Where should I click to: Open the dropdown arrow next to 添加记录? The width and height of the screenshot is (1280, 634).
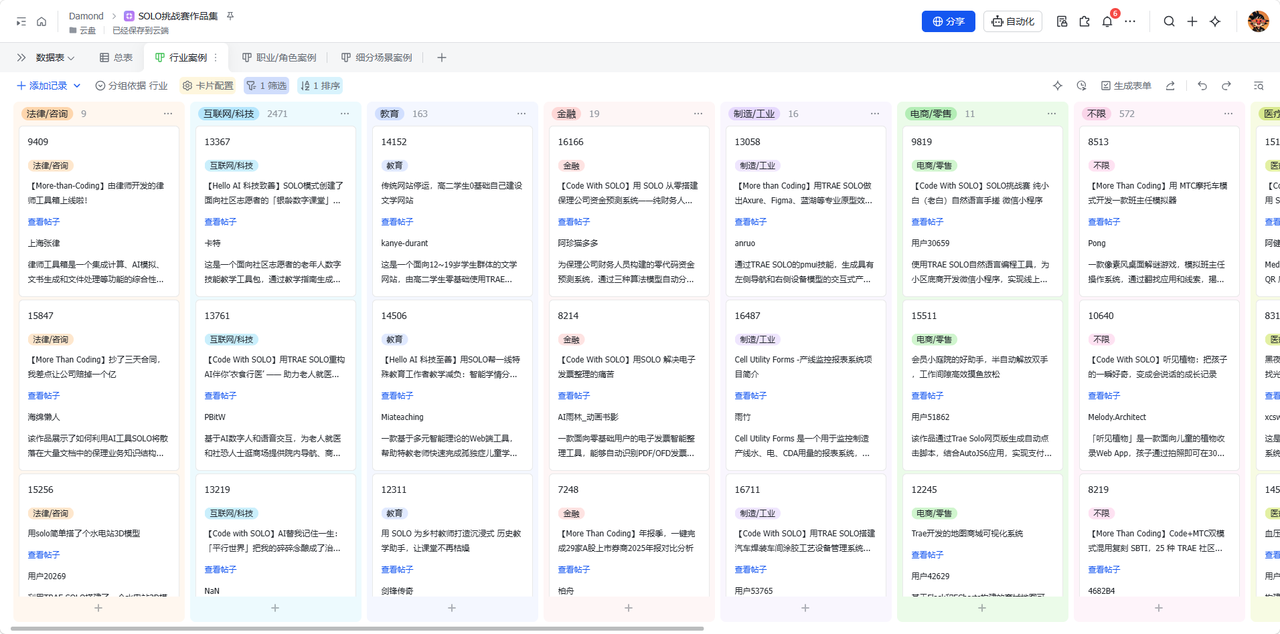tap(75, 86)
